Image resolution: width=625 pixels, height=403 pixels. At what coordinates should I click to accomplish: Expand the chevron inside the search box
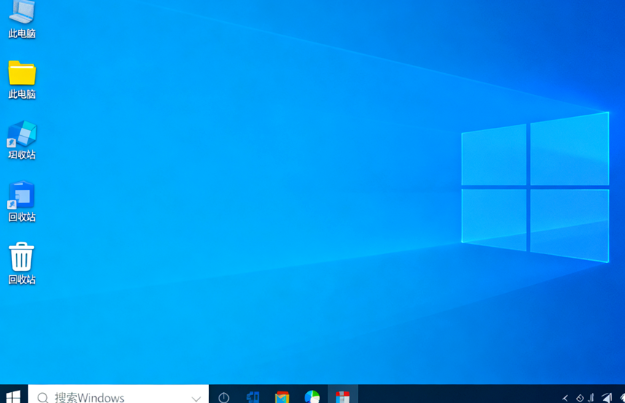coord(196,398)
